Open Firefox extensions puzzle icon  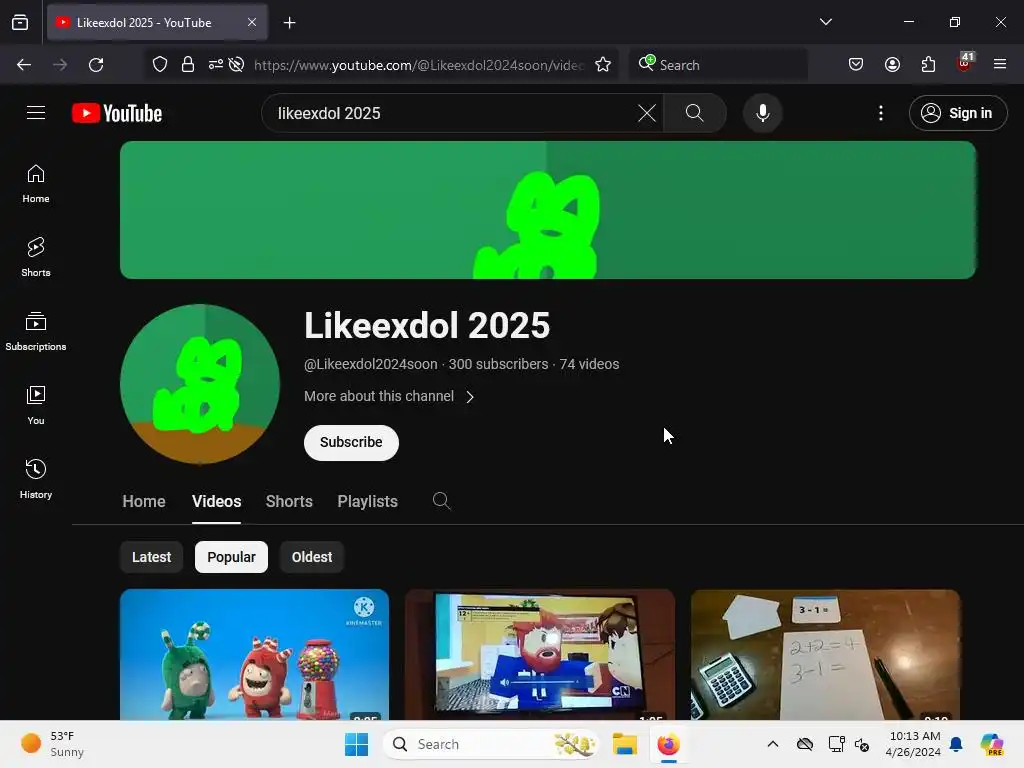click(928, 65)
